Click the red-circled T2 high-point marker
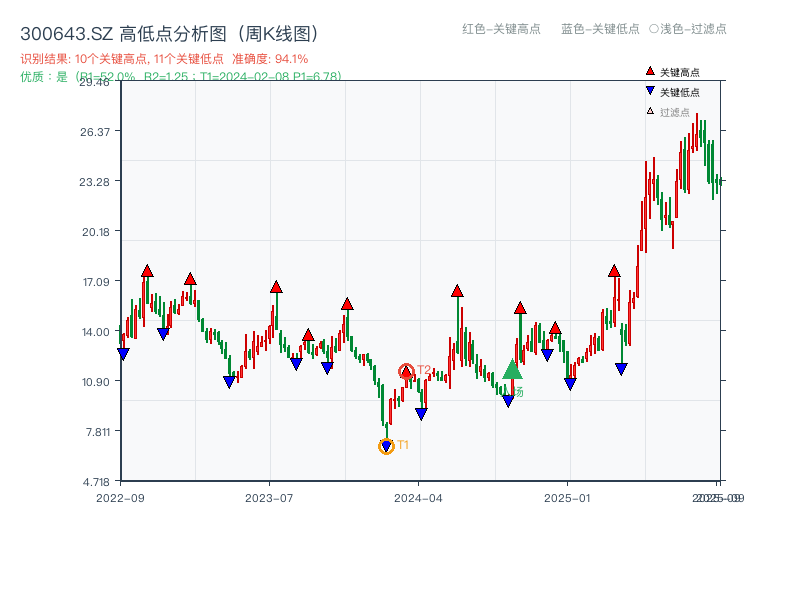This screenshot has height=600, width=800. click(406, 372)
